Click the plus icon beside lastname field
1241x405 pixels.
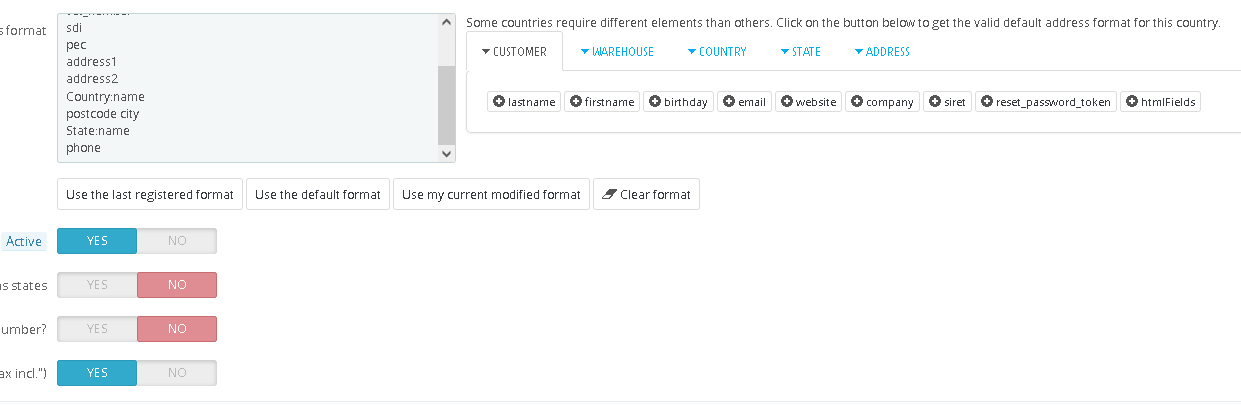(498, 102)
